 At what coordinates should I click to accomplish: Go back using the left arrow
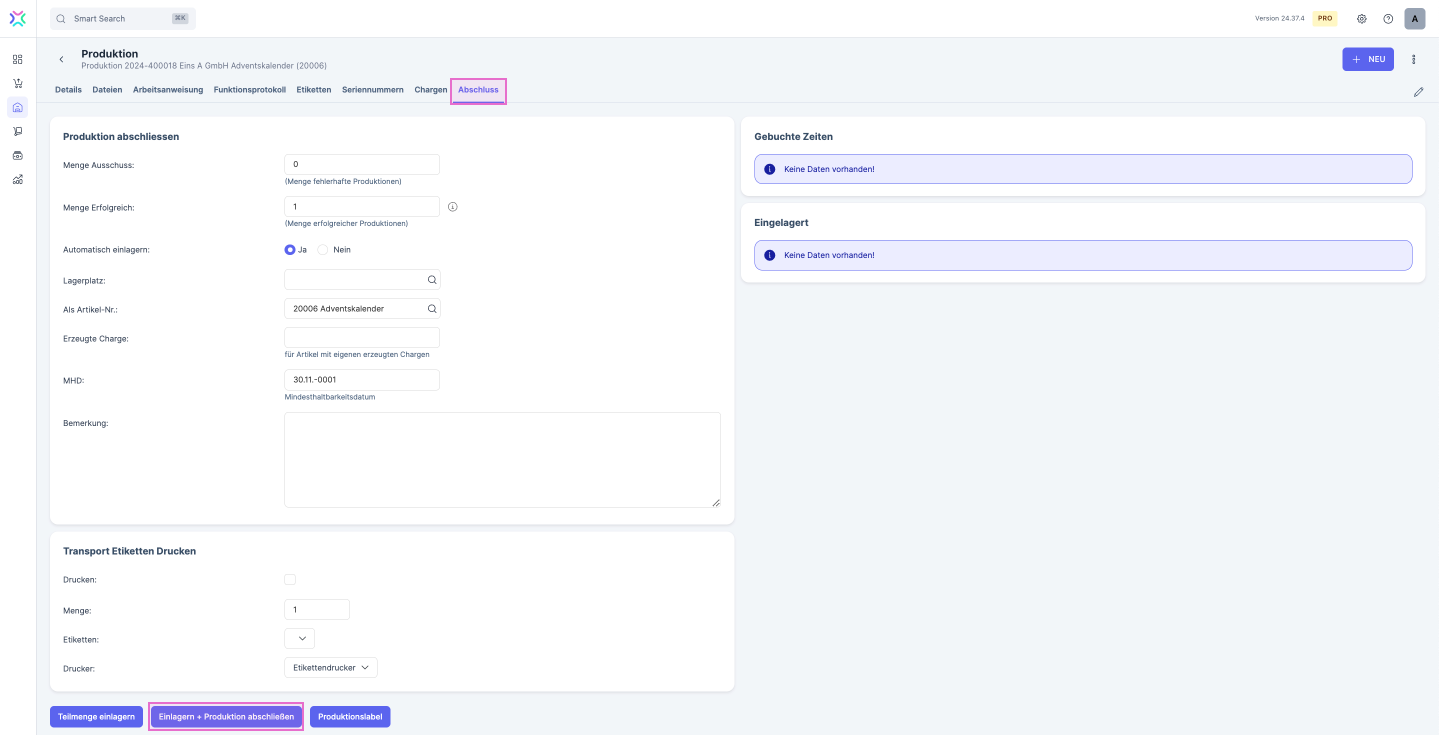click(x=61, y=60)
